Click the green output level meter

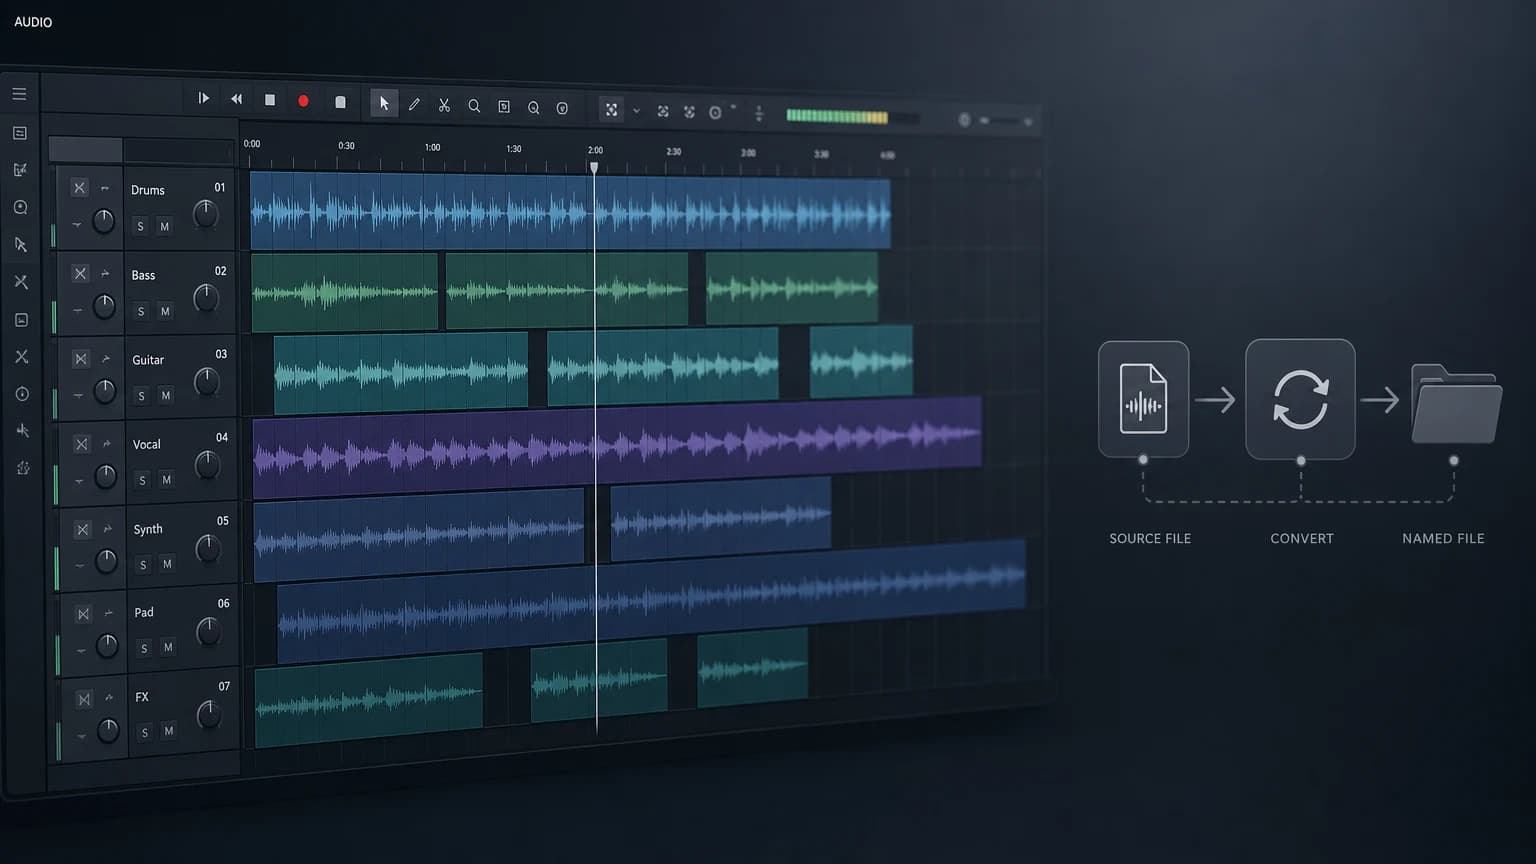click(837, 117)
